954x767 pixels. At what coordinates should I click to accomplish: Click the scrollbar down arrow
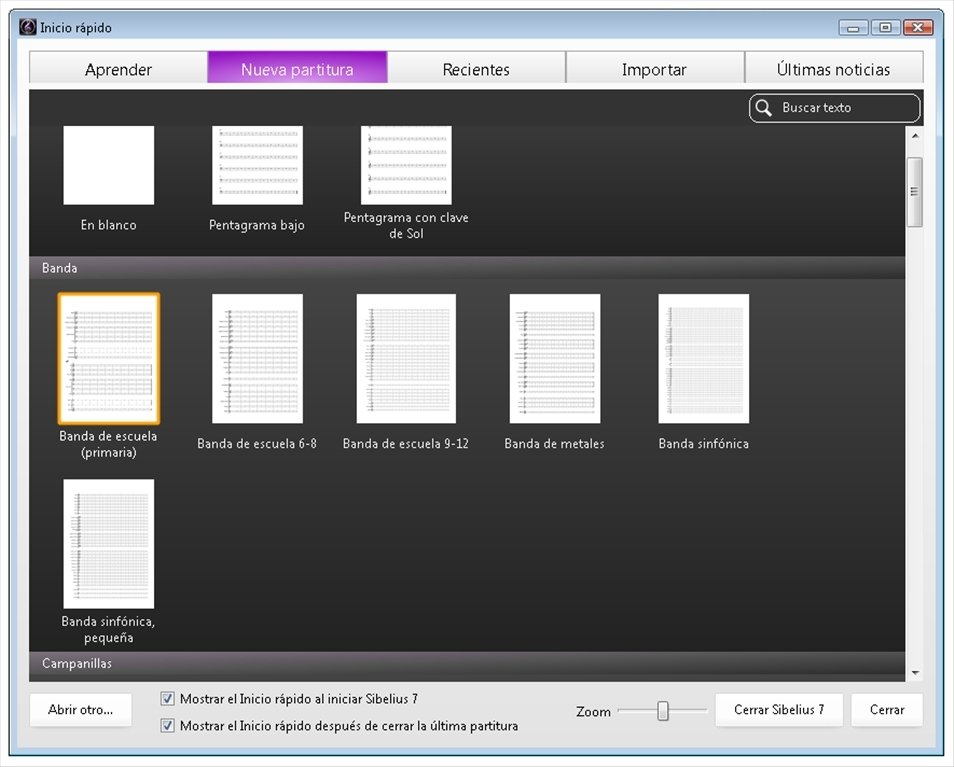915,673
